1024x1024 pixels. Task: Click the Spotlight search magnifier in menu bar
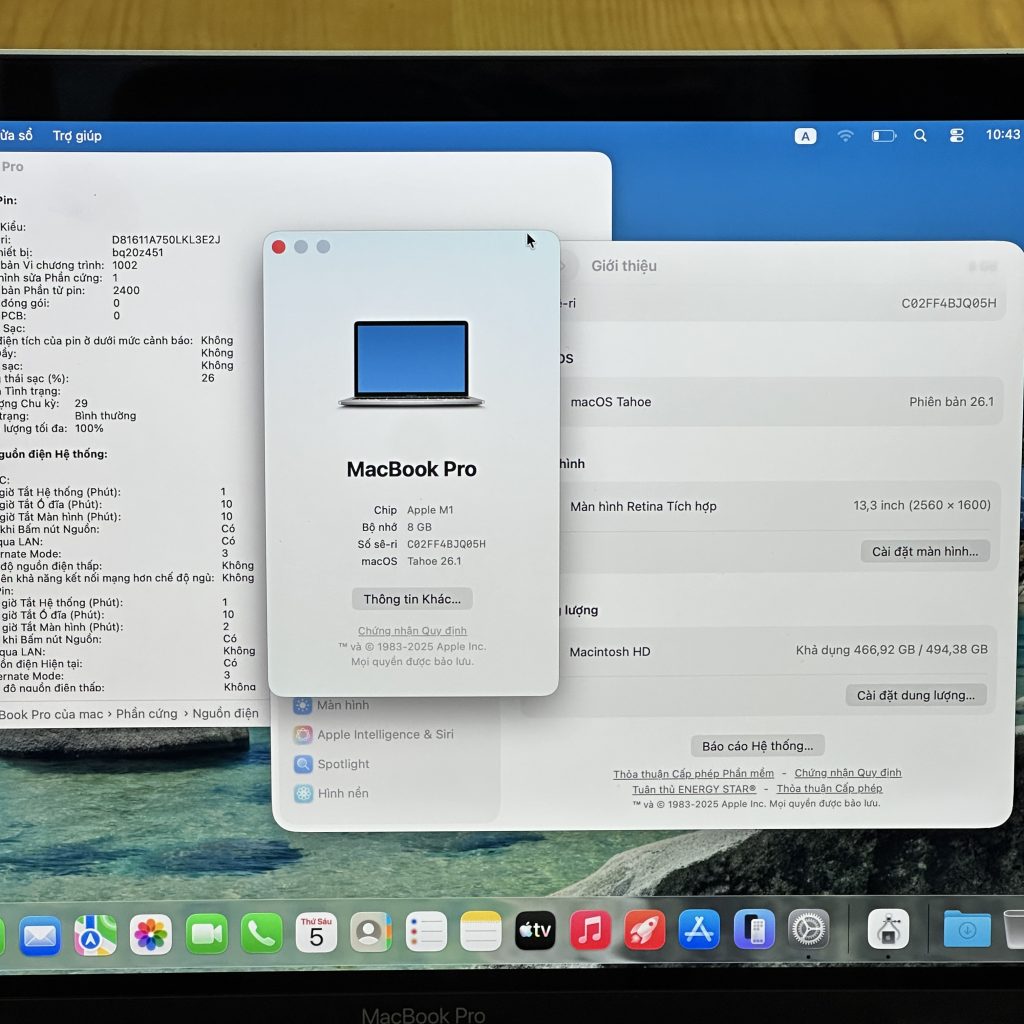click(x=919, y=135)
